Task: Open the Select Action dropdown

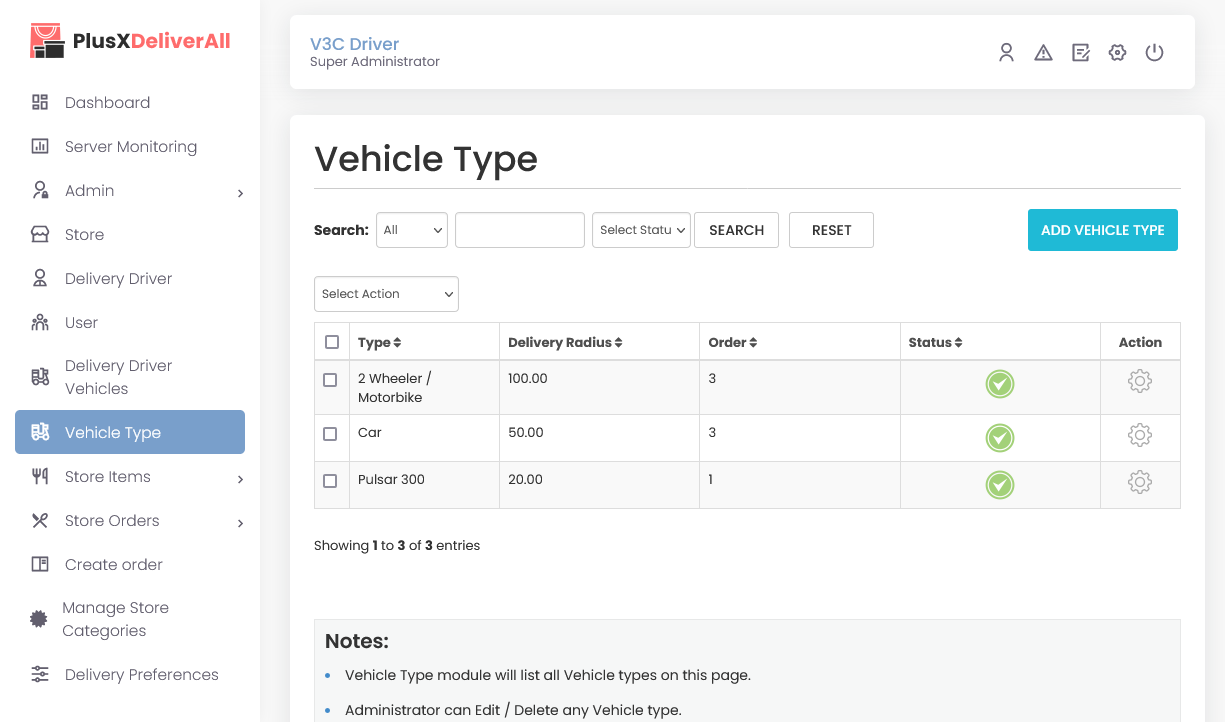Action: pyautogui.click(x=386, y=294)
